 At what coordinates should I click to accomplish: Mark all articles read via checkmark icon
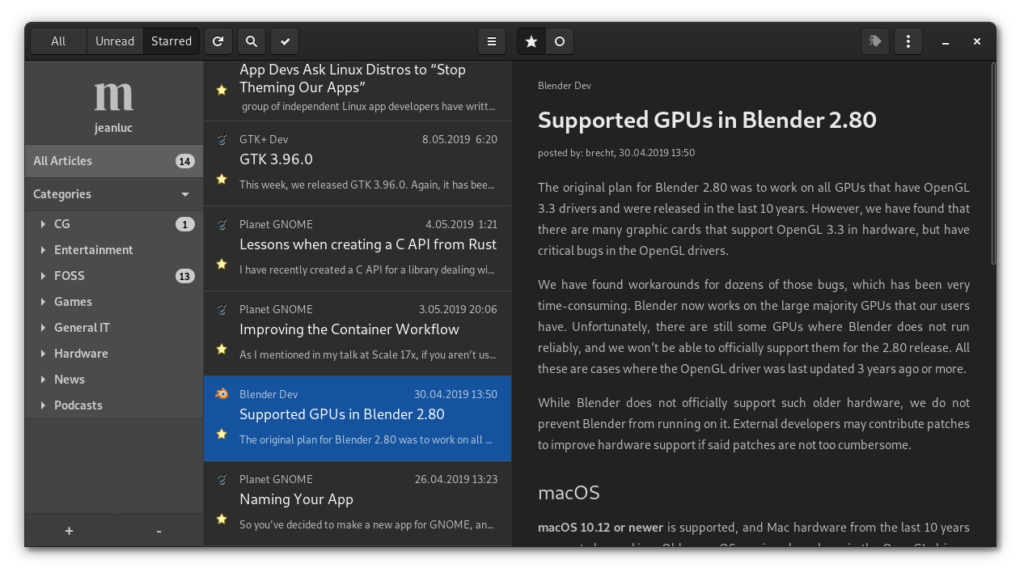(x=284, y=40)
